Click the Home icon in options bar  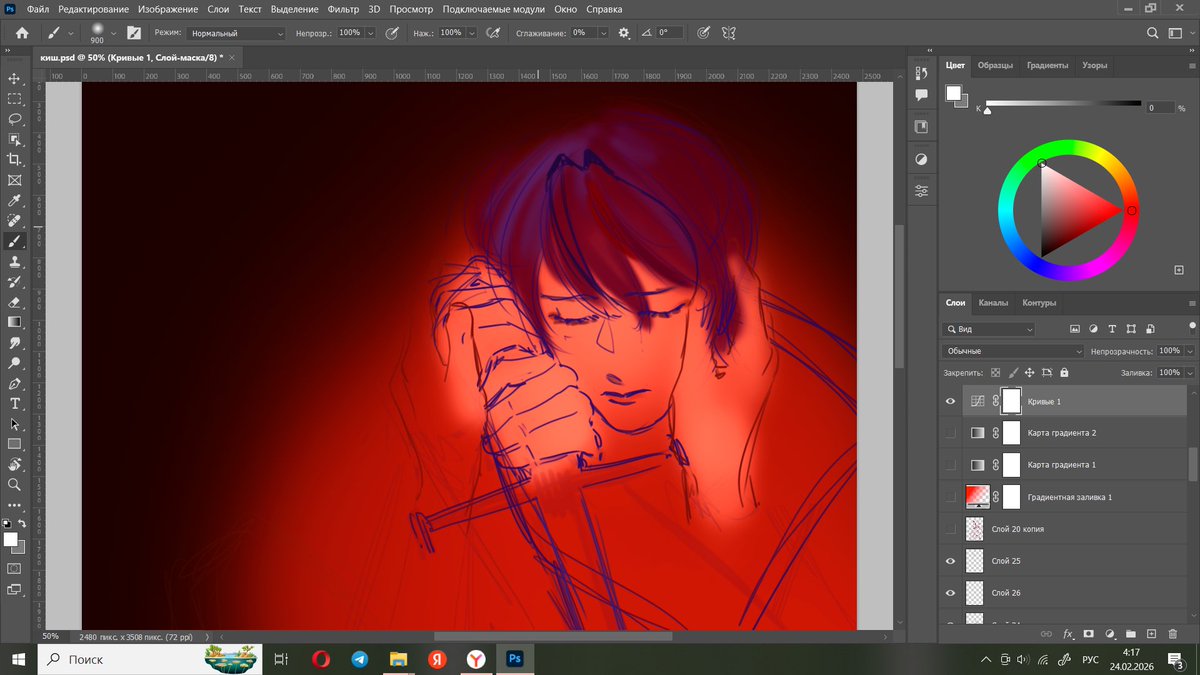(22, 32)
